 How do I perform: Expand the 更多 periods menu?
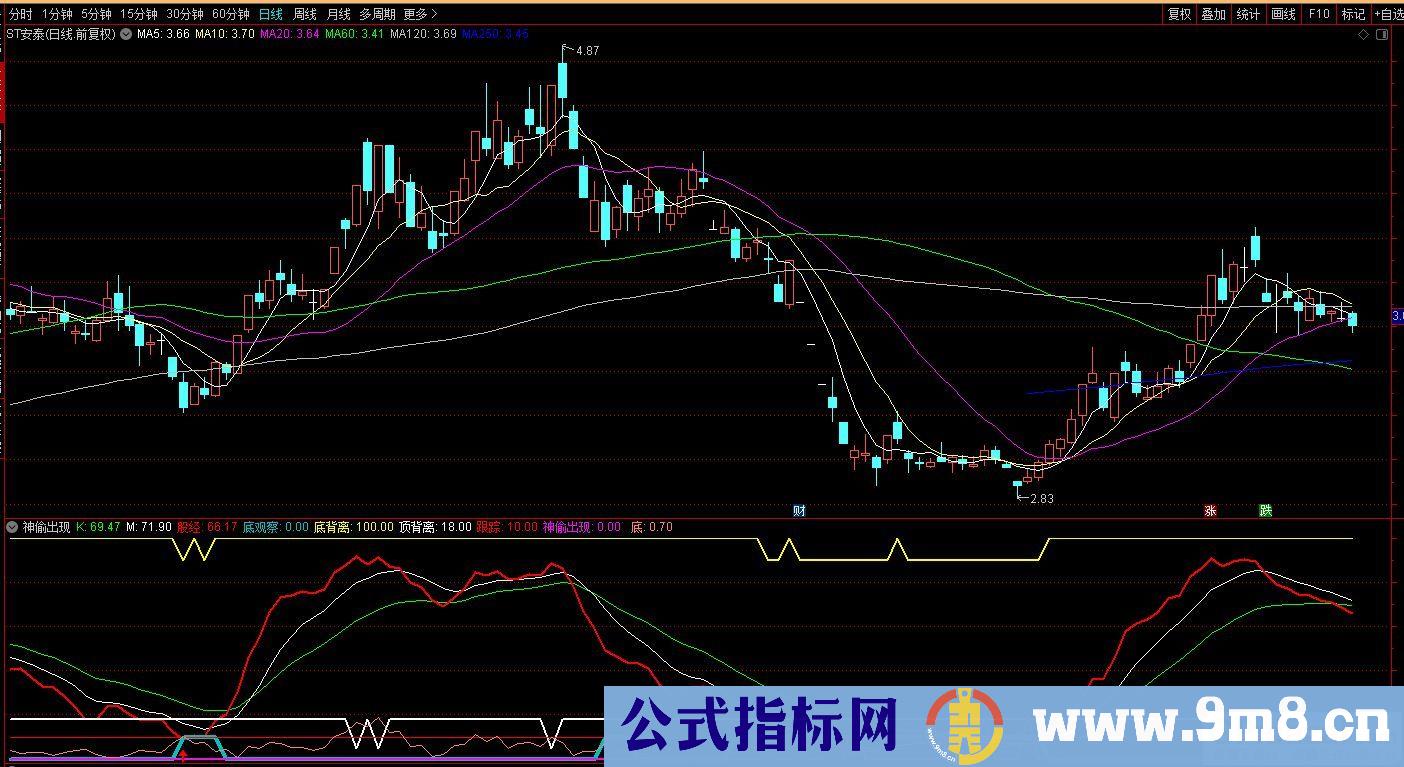point(420,14)
